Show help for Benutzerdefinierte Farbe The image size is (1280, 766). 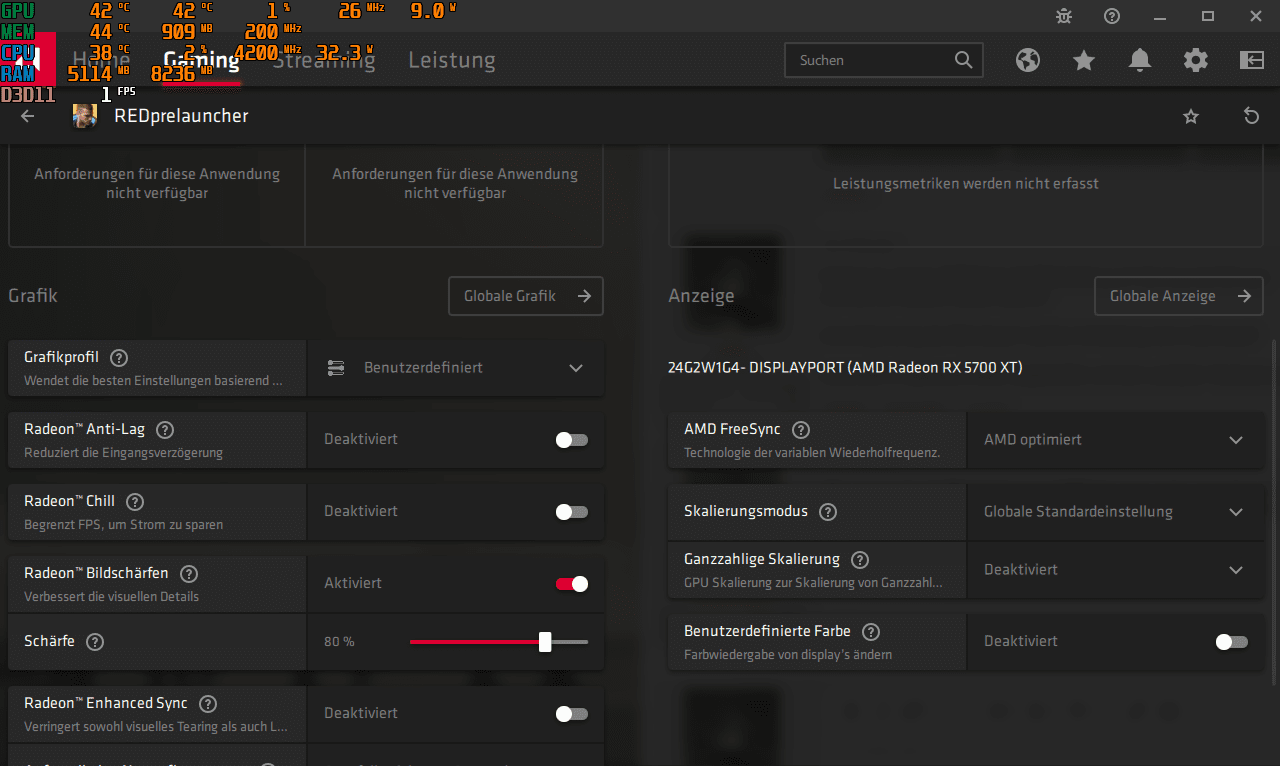pos(871,631)
